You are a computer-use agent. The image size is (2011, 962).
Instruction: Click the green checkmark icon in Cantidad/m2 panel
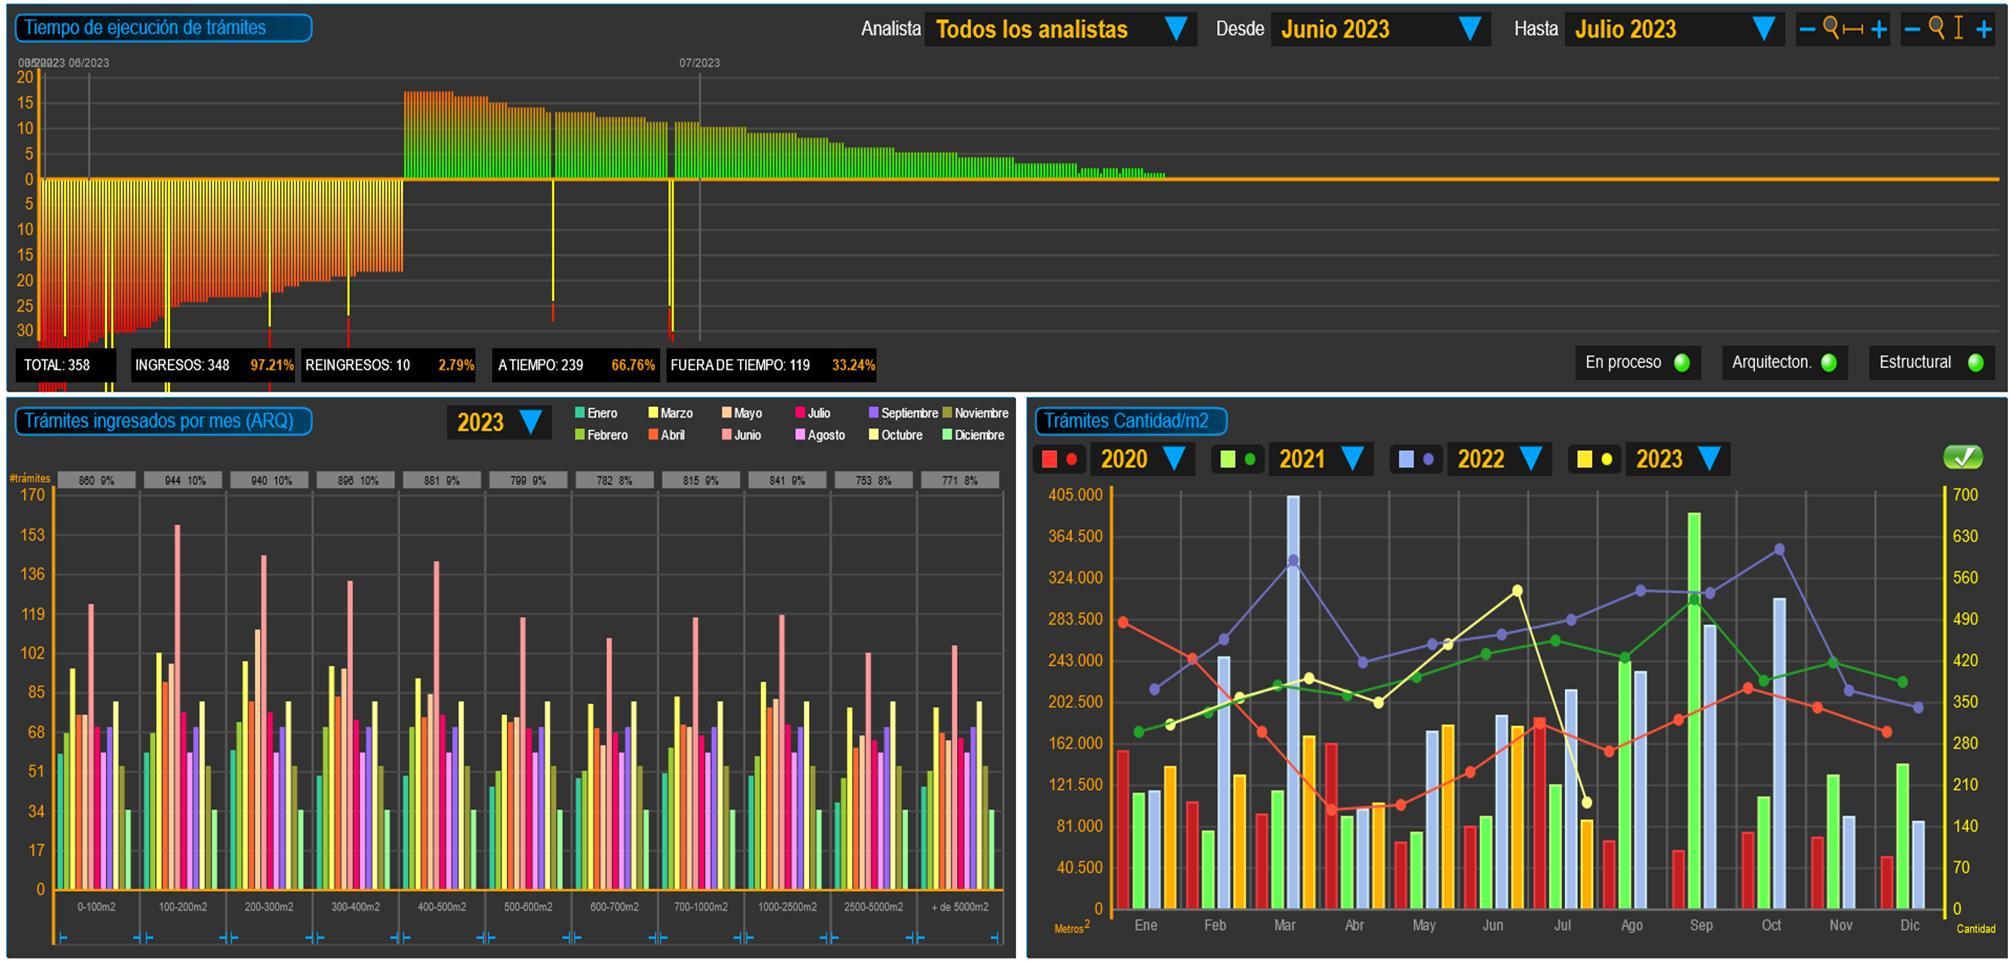[1963, 457]
